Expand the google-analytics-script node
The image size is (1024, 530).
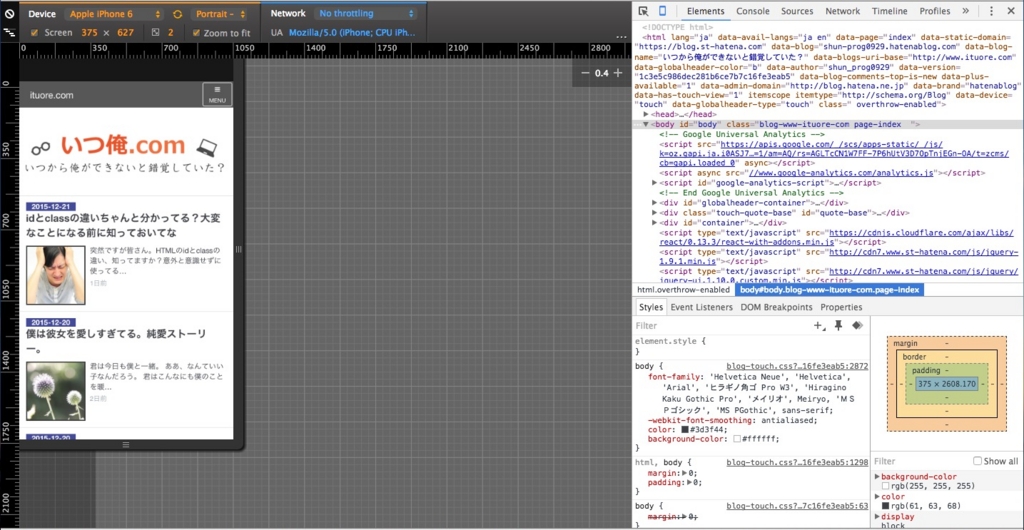[x=655, y=183]
